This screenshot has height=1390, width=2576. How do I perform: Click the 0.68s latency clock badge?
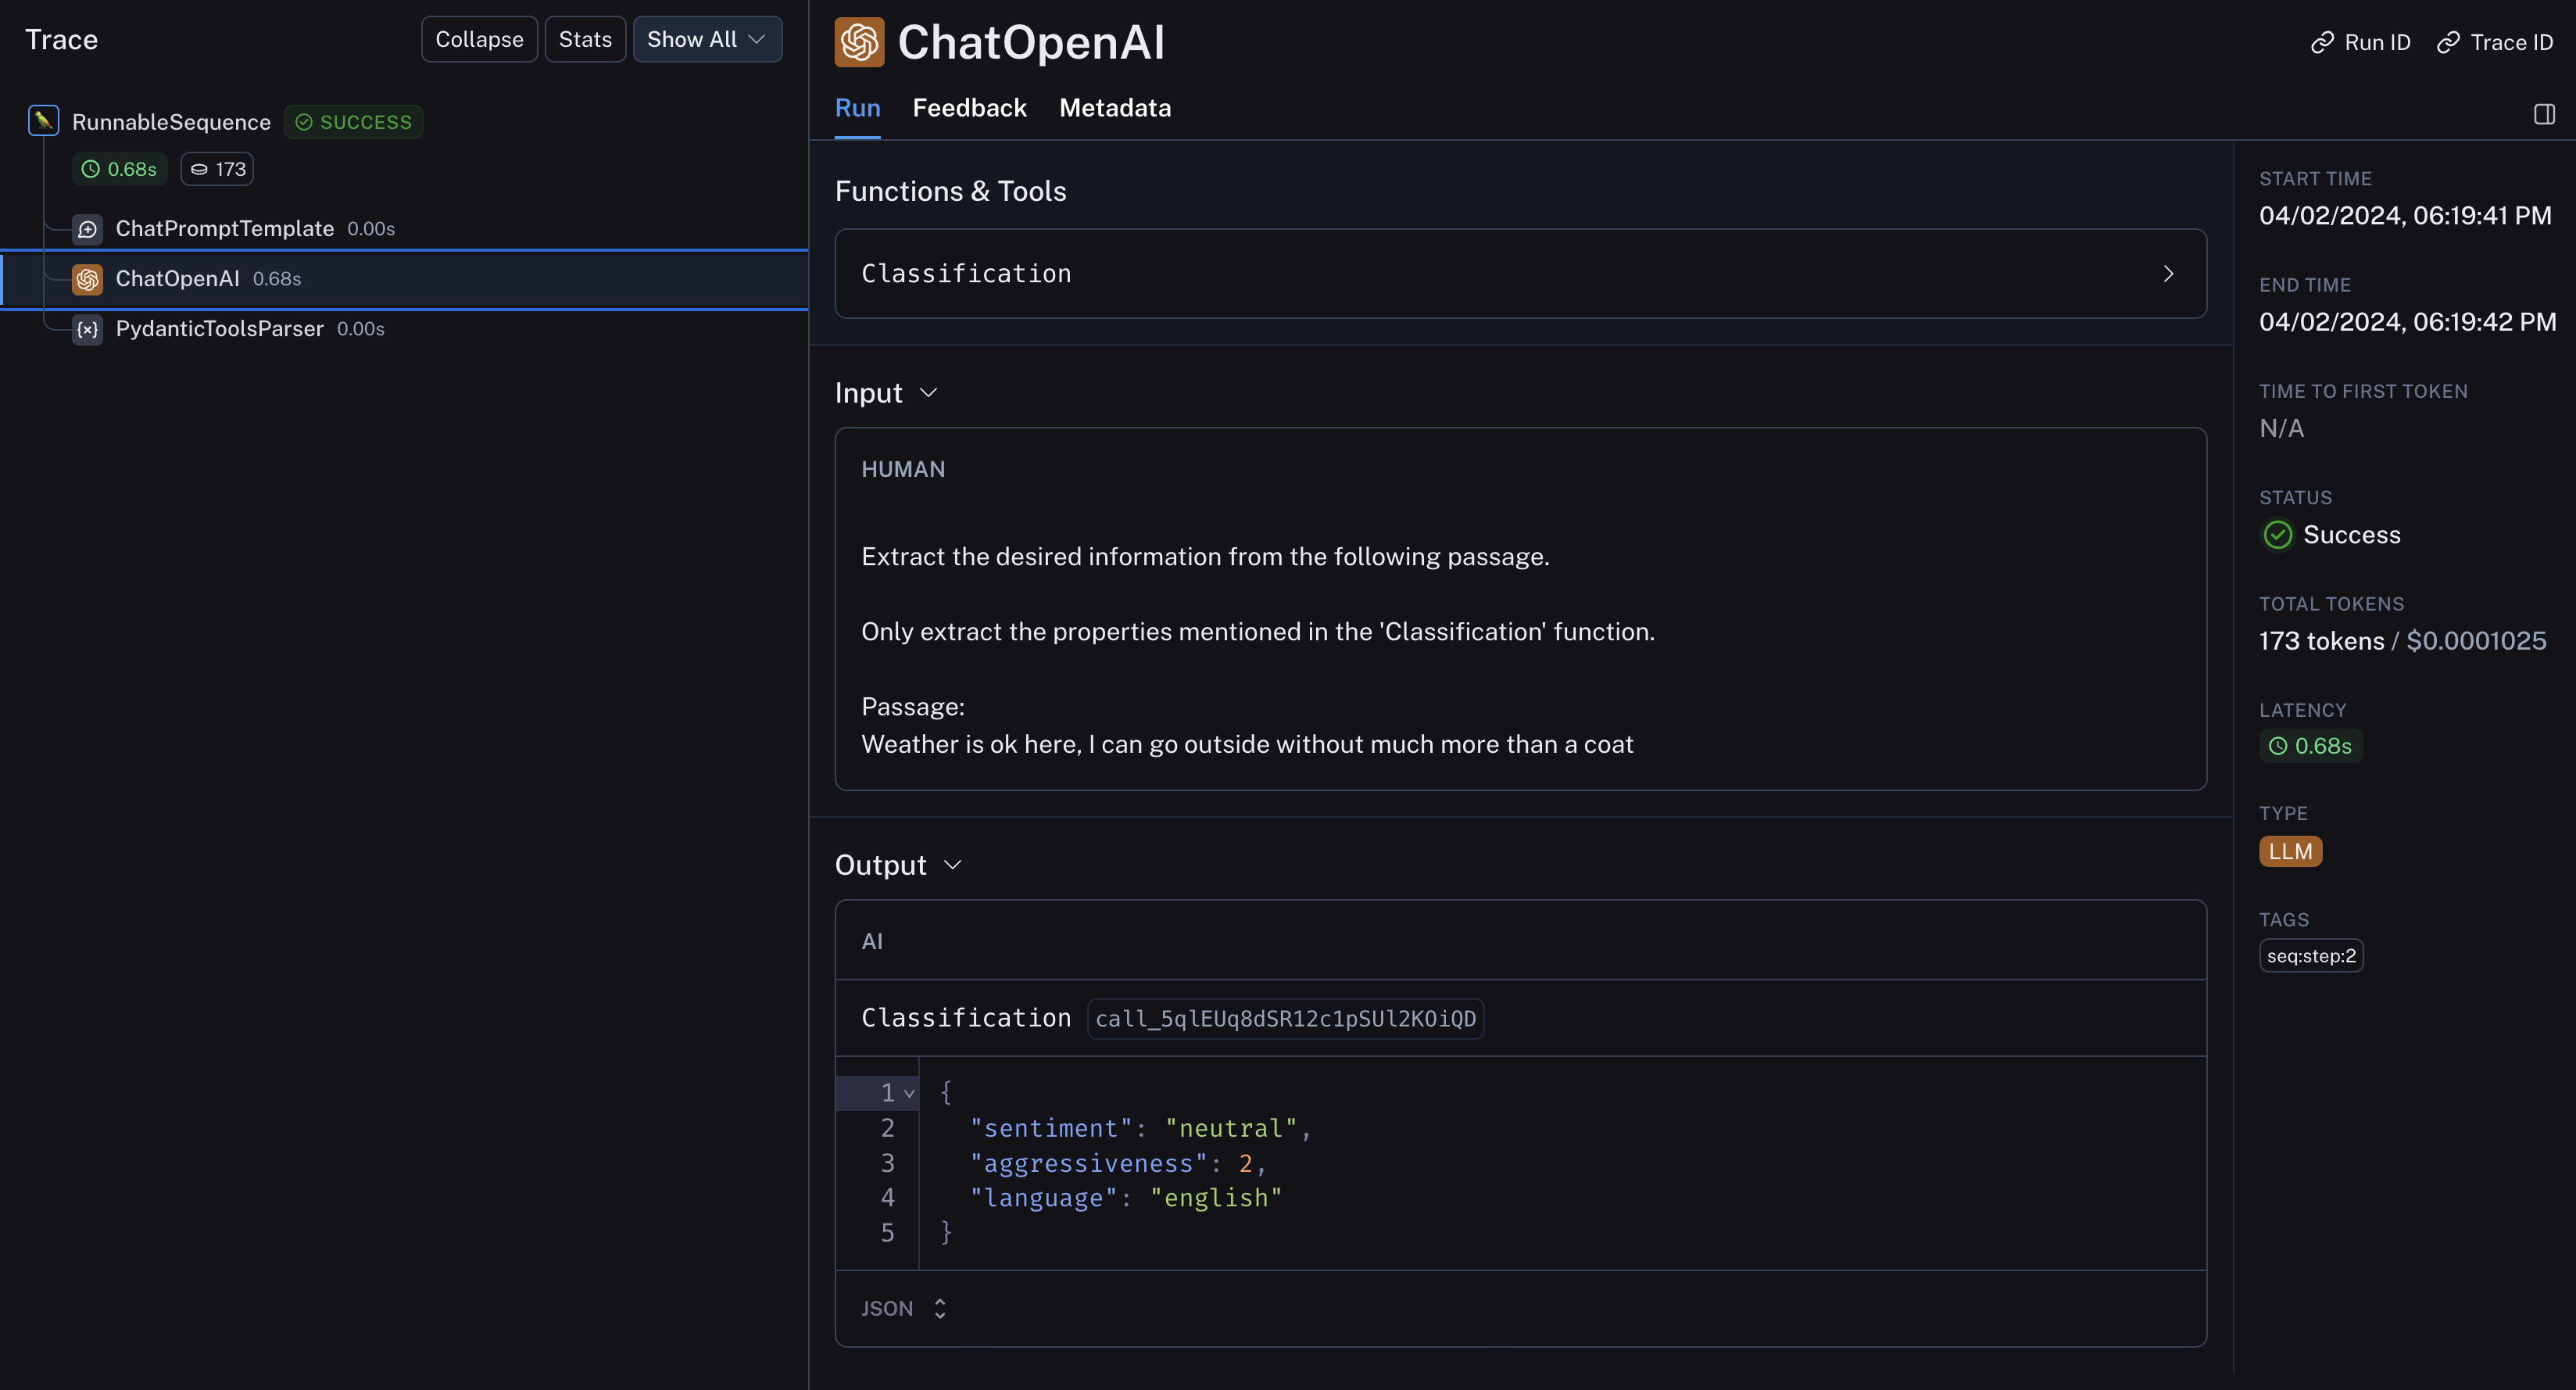click(x=119, y=169)
